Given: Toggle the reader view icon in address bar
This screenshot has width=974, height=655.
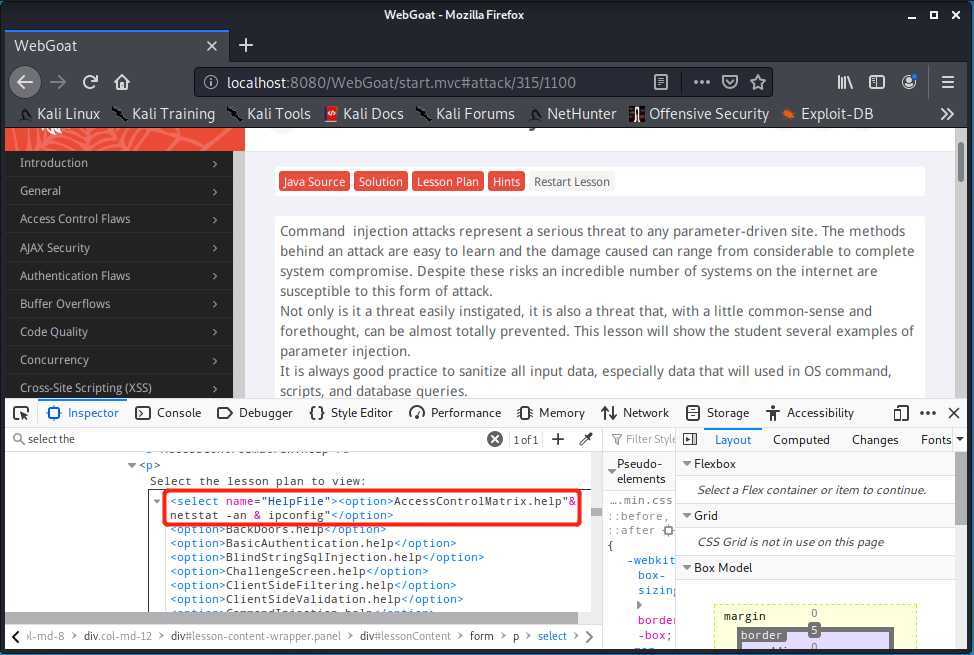Looking at the screenshot, I should coord(661,82).
